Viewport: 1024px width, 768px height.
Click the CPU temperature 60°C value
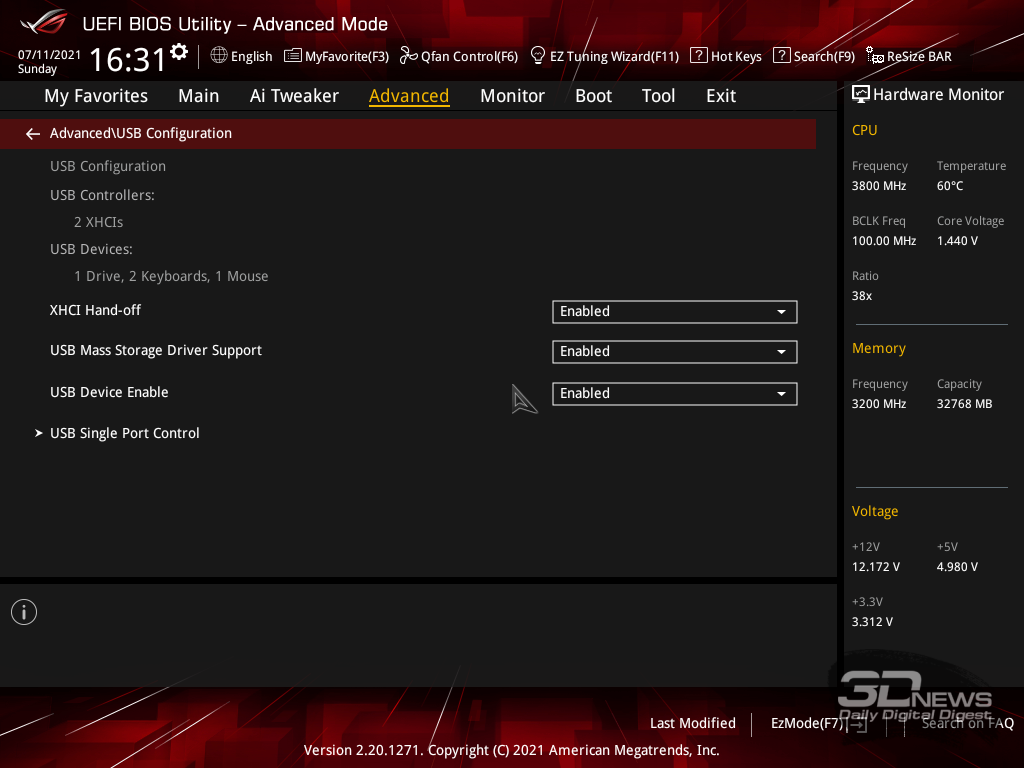coord(950,186)
